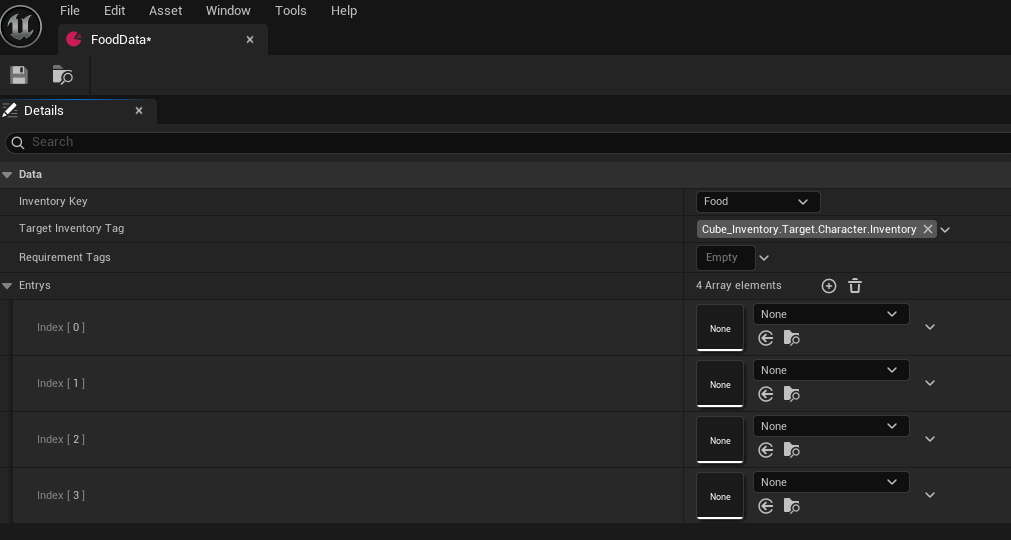Remove Cube_Inventory.Target.Character.Inventory tag with X
Image resolution: width=1011 pixels, height=540 pixels.
click(x=927, y=229)
